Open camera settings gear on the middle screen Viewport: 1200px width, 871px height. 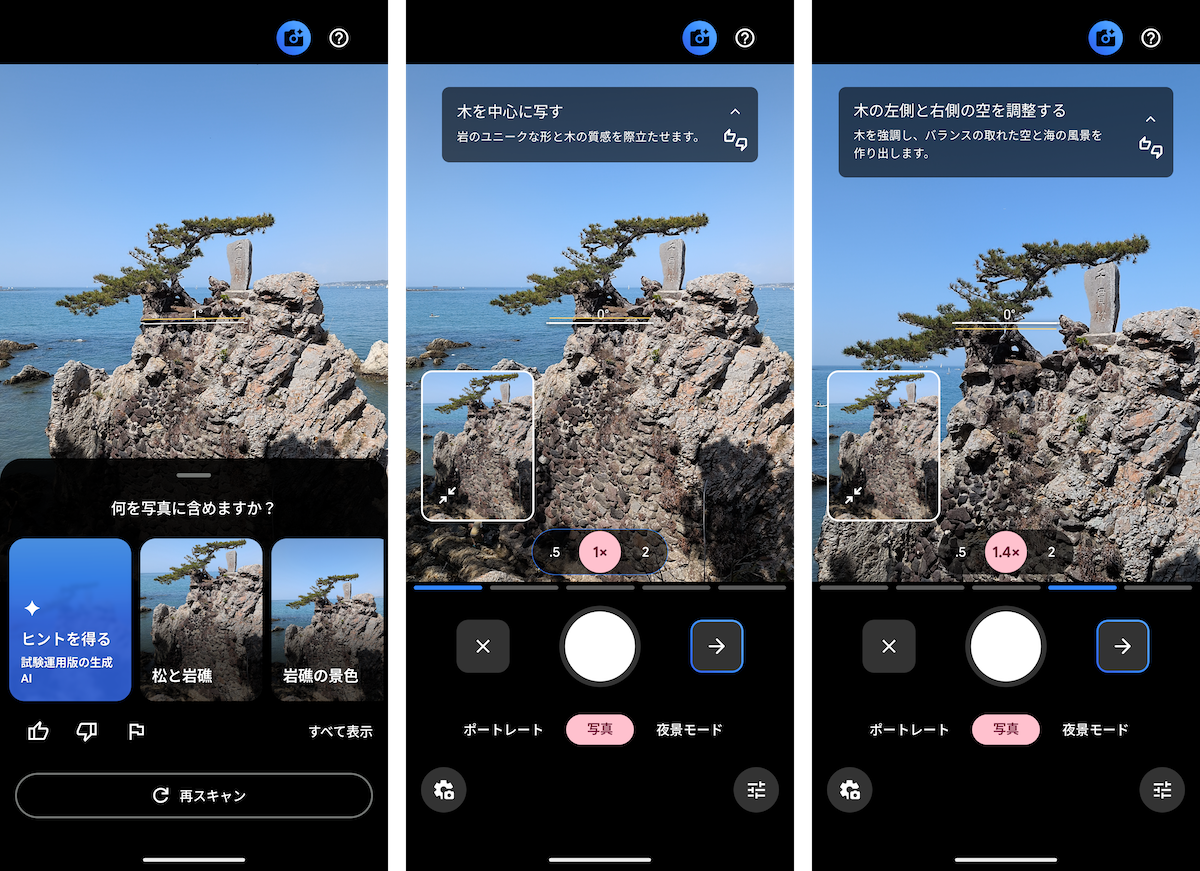[444, 790]
